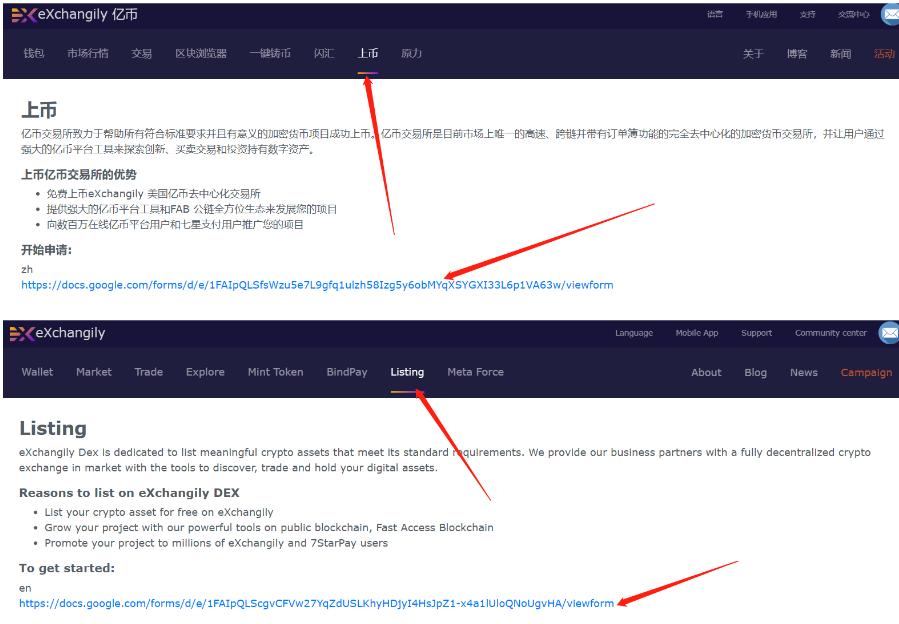Open the News nav link

click(x=804, y=373)
